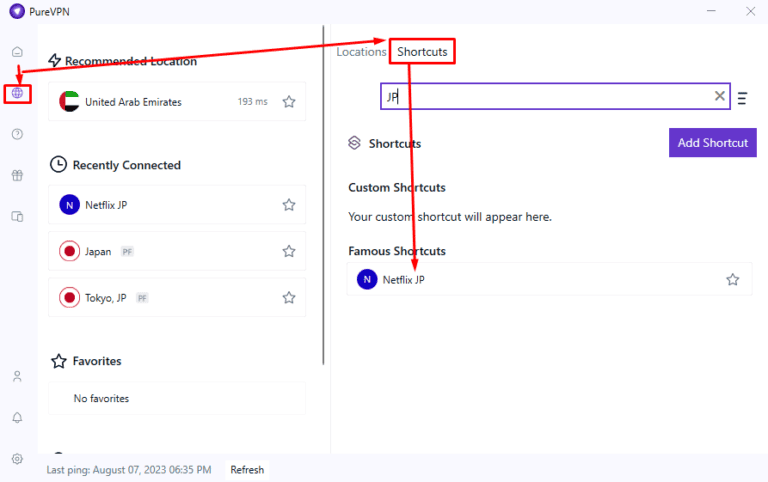Screen dimensions: 768x482
Task: Click the PureVPN logo in title bar
Action: 17,11
